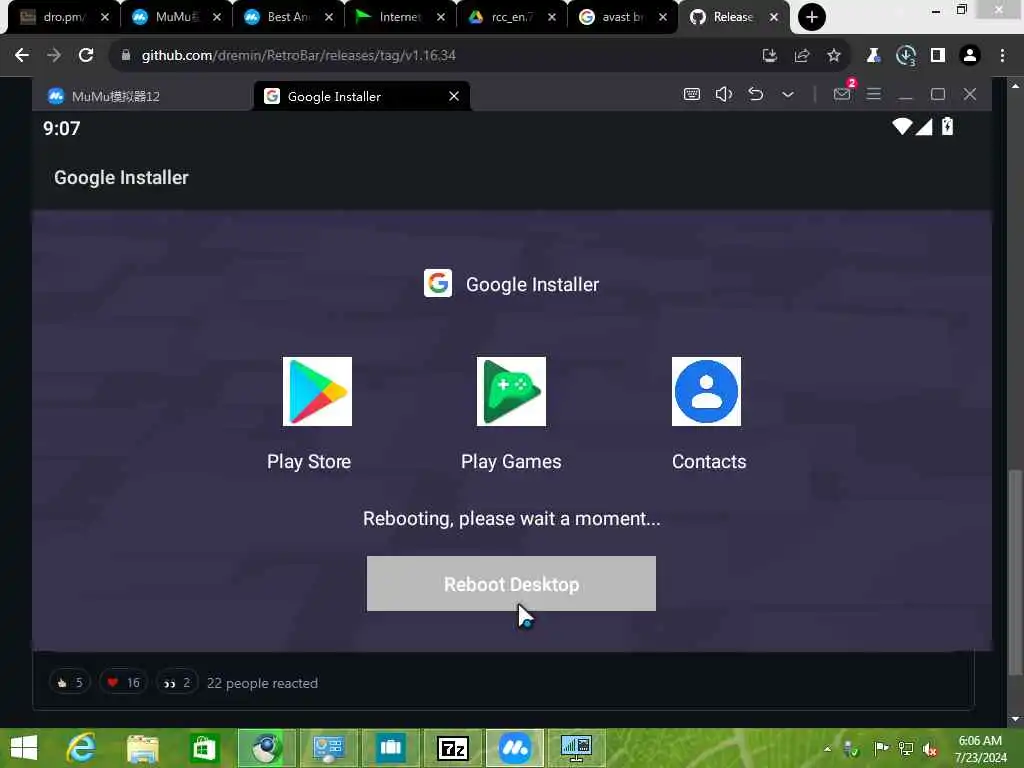Toggle the browser side panel icon

tap(938, 55)
